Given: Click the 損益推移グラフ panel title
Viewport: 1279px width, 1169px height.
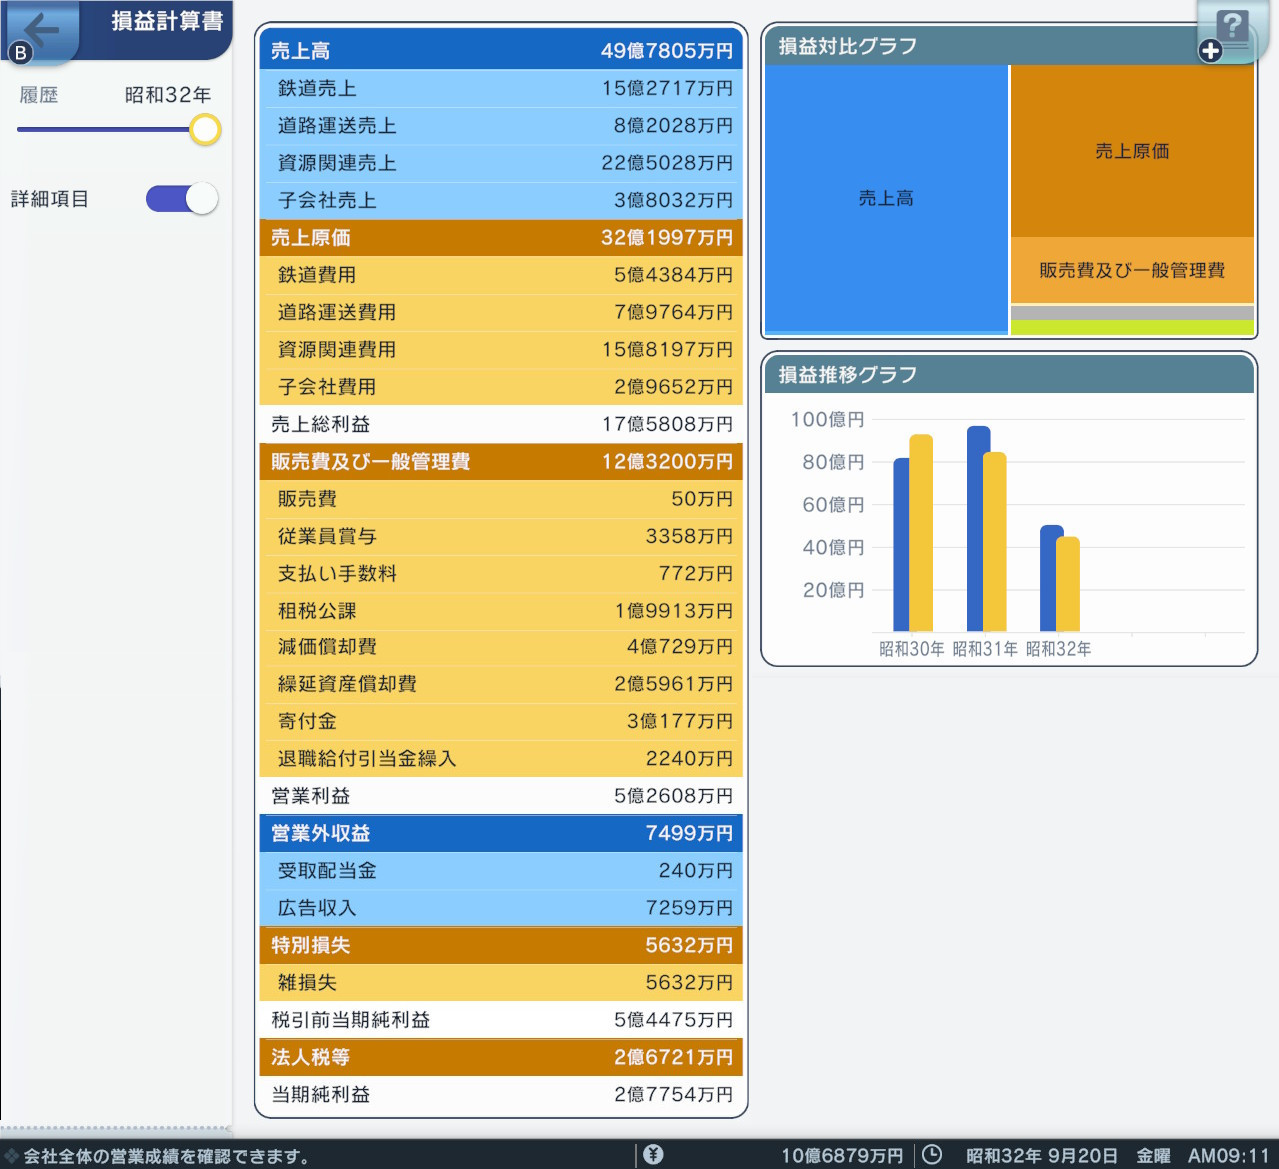Looking at the screenshot, I should click(848, 375).
